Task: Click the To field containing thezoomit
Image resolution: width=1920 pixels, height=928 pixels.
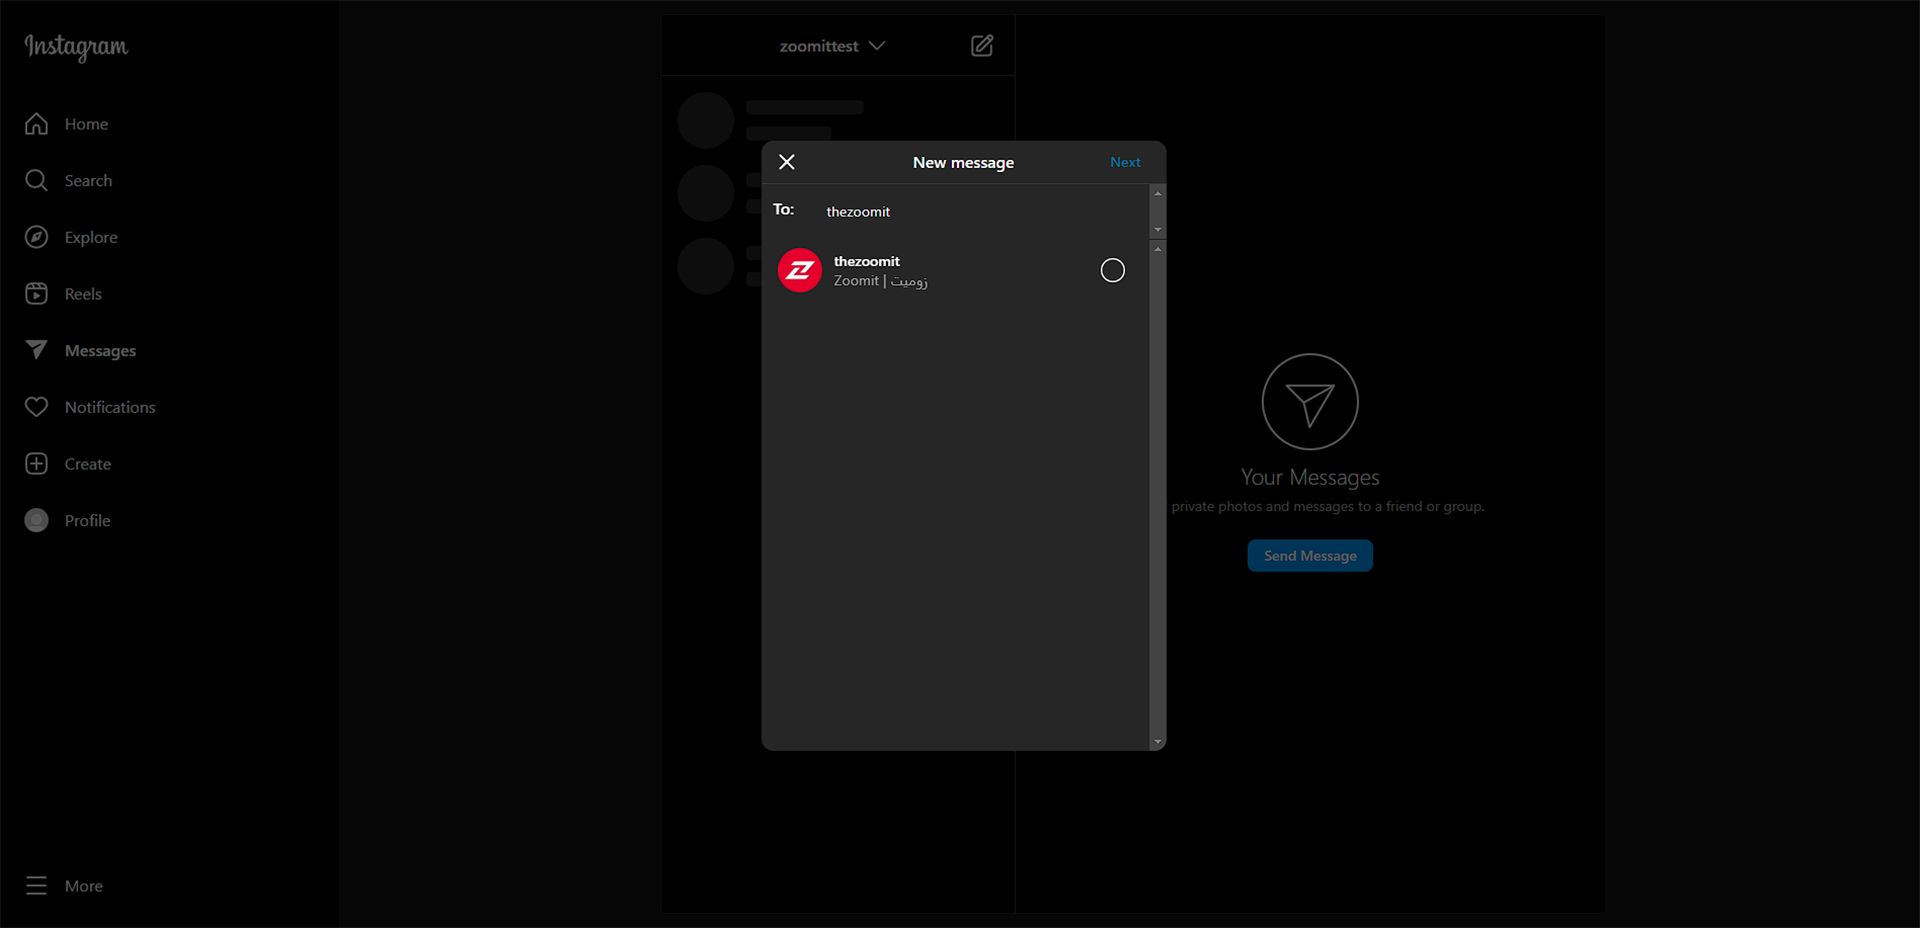Action: pos(980,212)
